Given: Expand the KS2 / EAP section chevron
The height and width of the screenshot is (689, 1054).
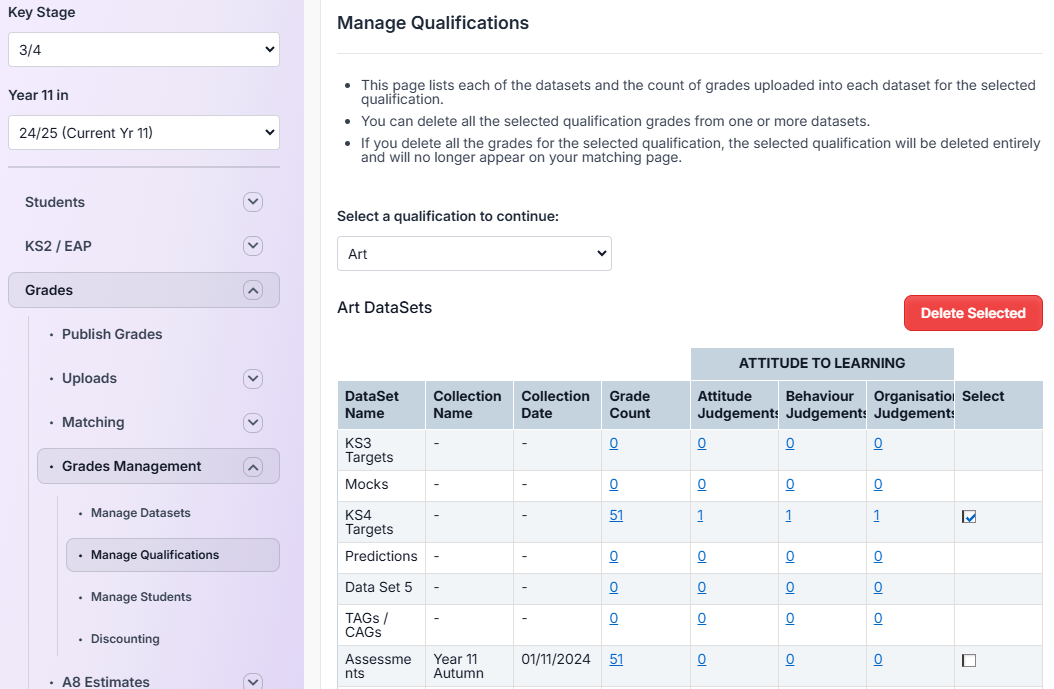Looking at the screenshot, I should tap(253, 246).
